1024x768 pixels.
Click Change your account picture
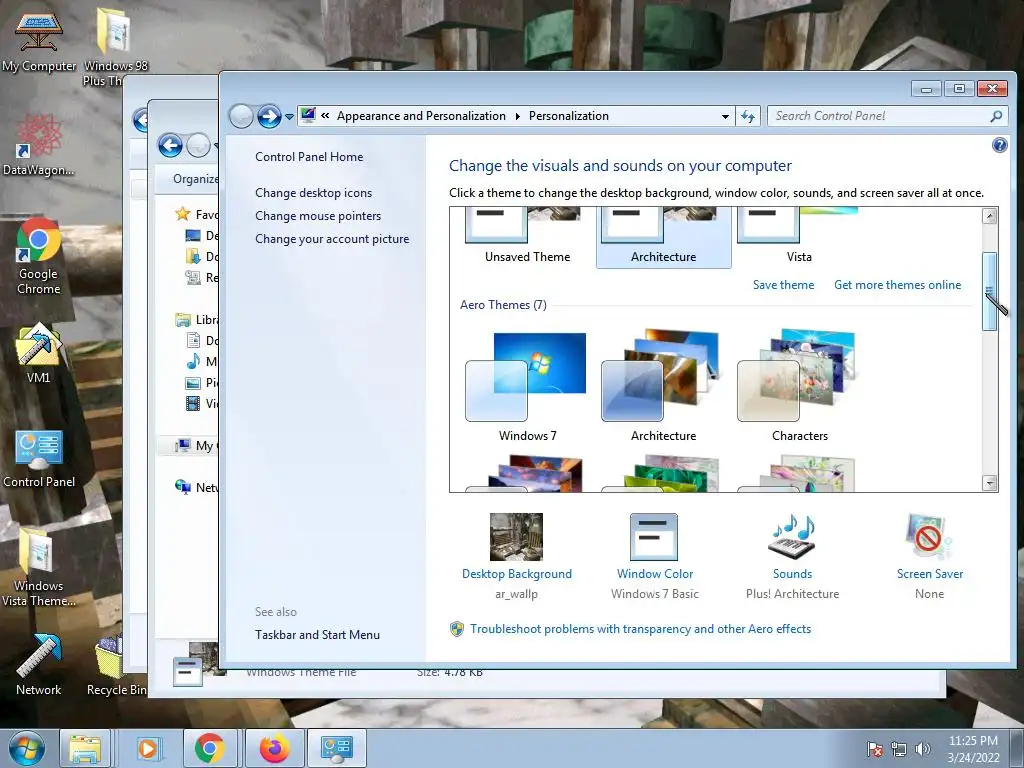click(x=332, y=239)
